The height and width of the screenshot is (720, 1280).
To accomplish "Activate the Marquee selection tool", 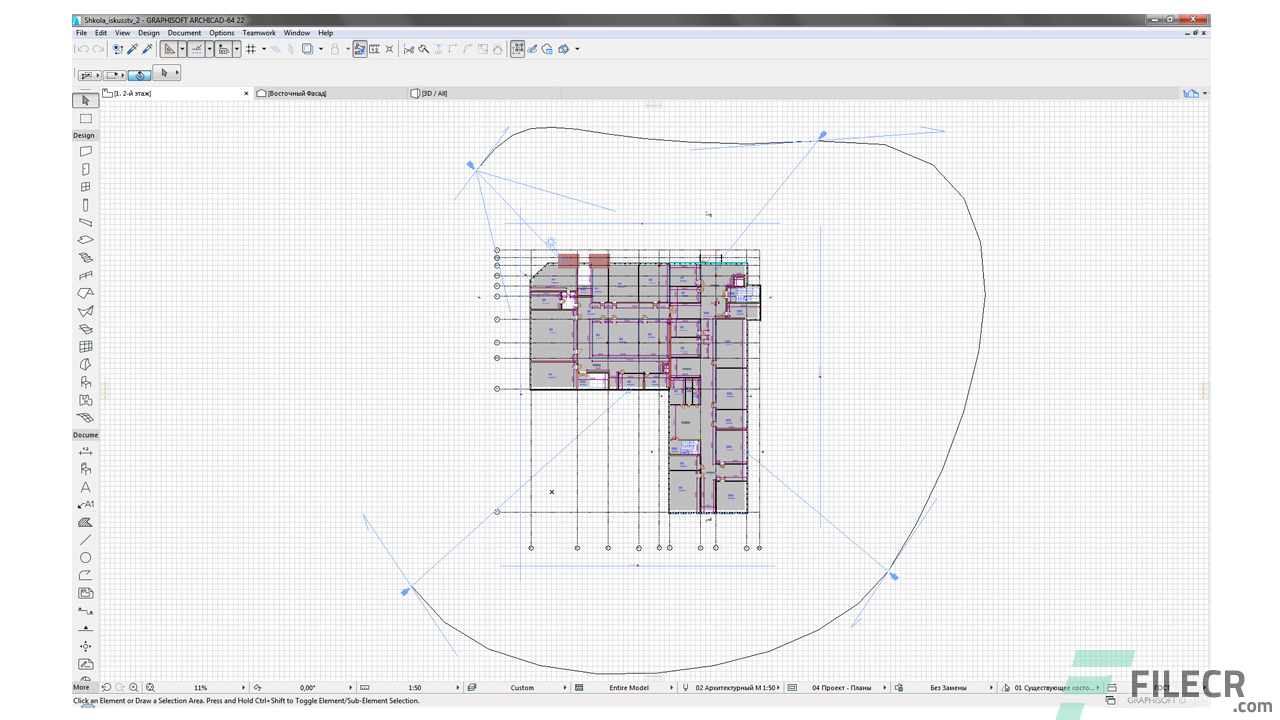I will pyautogui.click(x=85, y=118).
